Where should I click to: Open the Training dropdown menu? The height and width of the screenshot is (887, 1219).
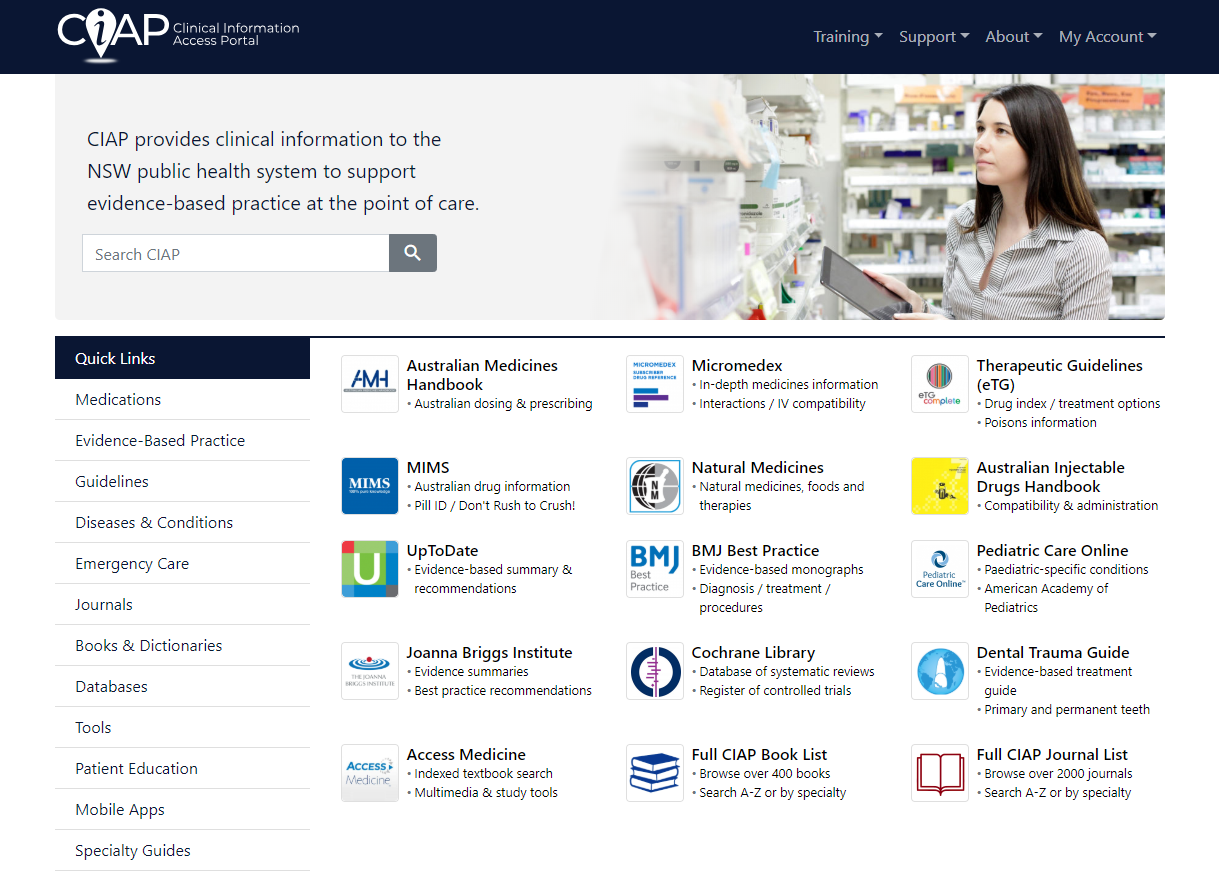coord(847,36)
